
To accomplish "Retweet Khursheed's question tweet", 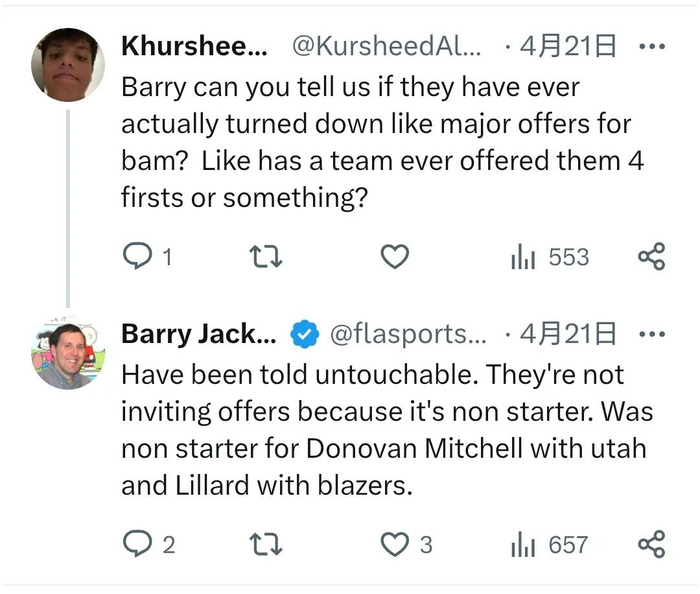I will click(x=265, y=257).
